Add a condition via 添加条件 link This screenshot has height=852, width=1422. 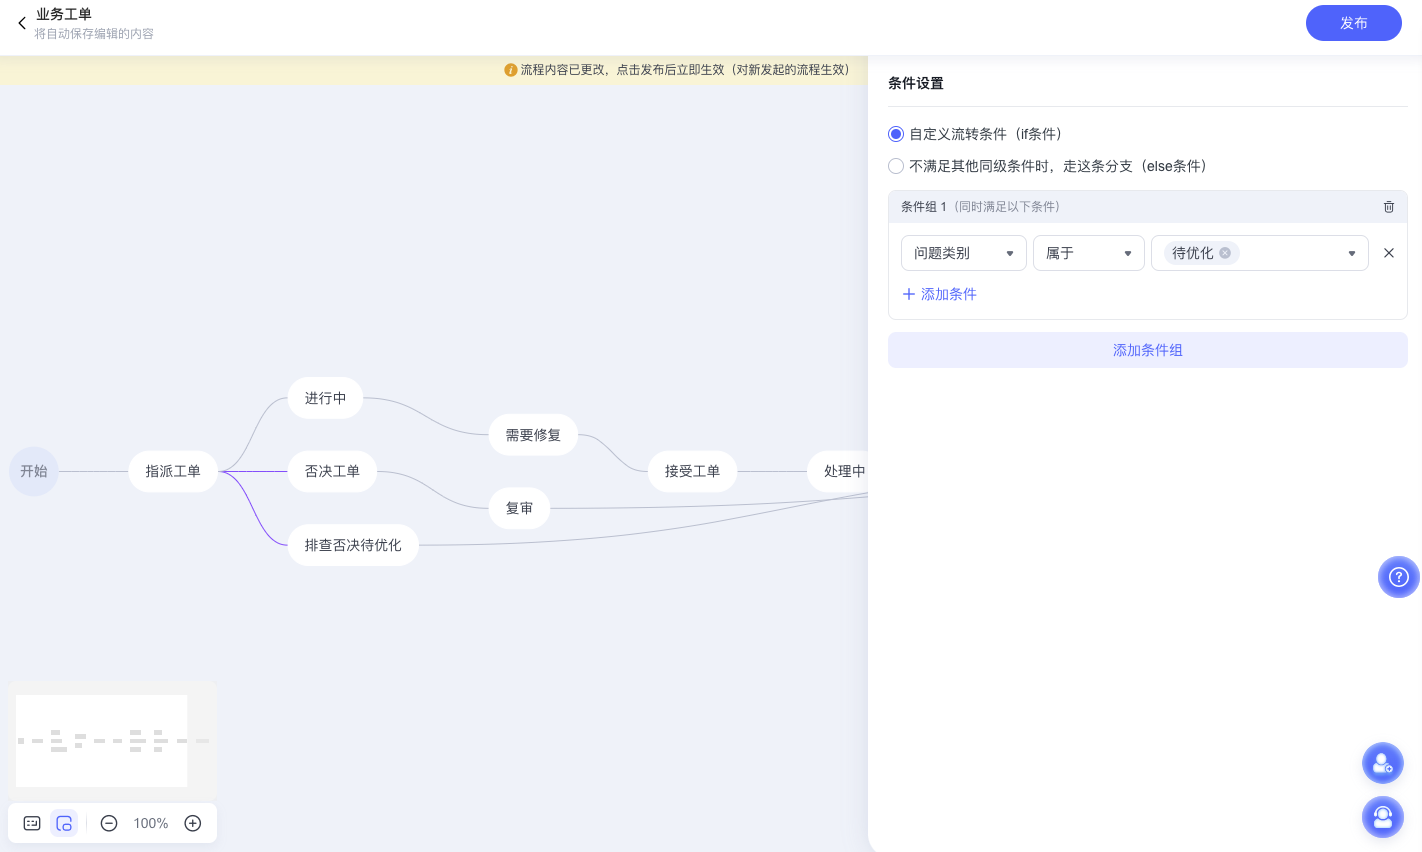coord(939,294)
